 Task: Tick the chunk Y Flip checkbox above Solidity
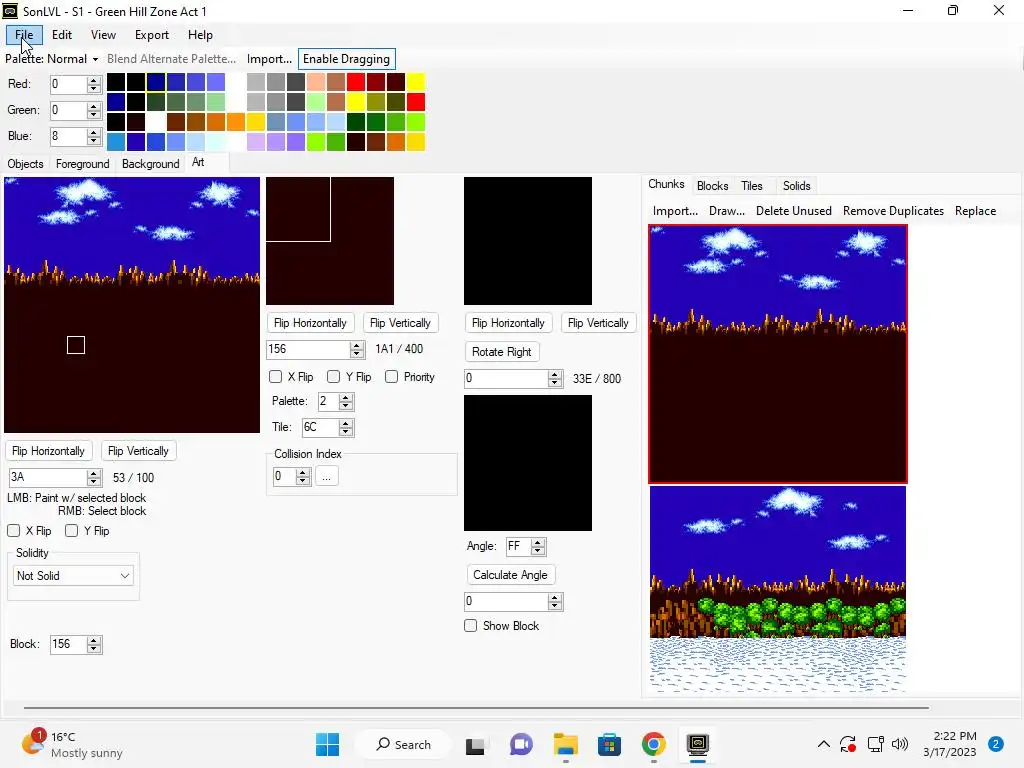click(x=72, y=530)
